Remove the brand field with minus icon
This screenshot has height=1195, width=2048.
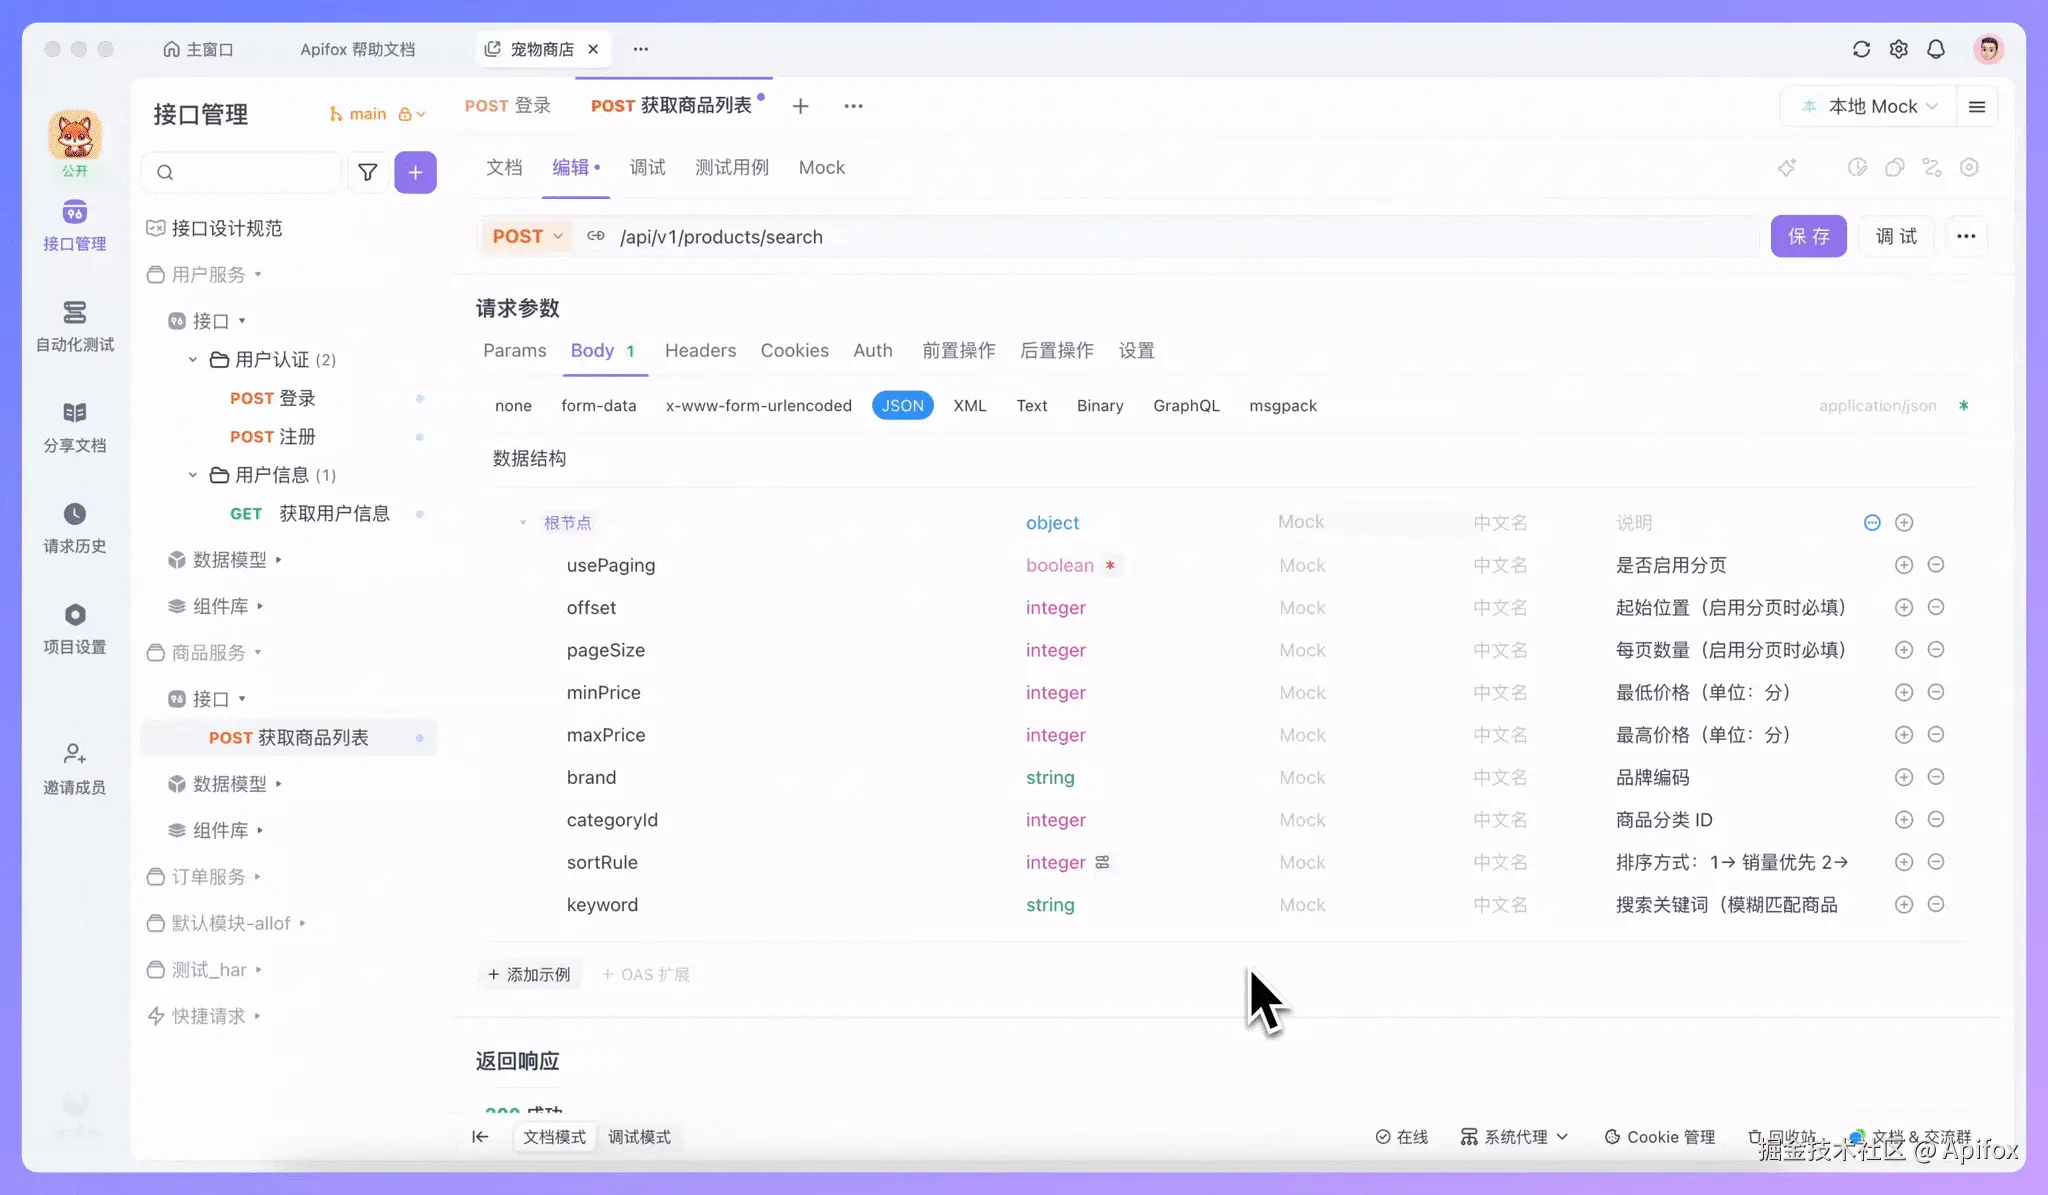[x=1936, y=777]
